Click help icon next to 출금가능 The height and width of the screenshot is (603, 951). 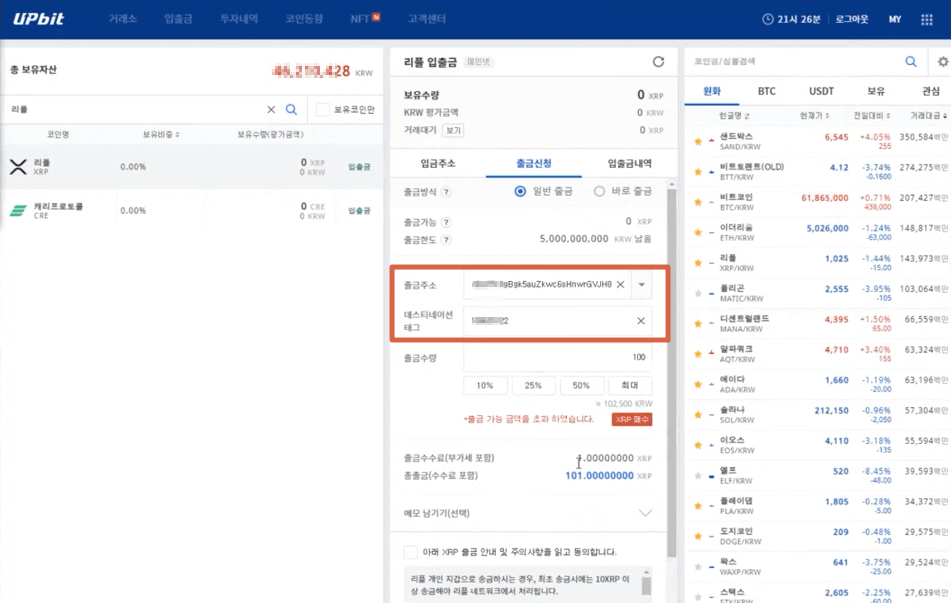tap(446, 222)
